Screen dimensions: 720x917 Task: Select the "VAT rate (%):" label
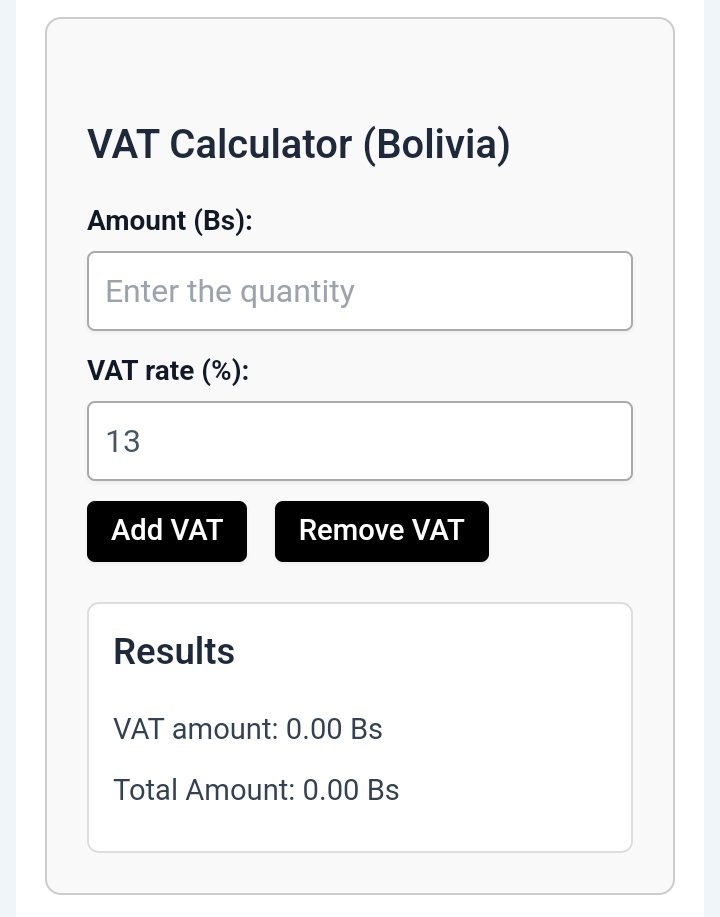click(168, 371)
